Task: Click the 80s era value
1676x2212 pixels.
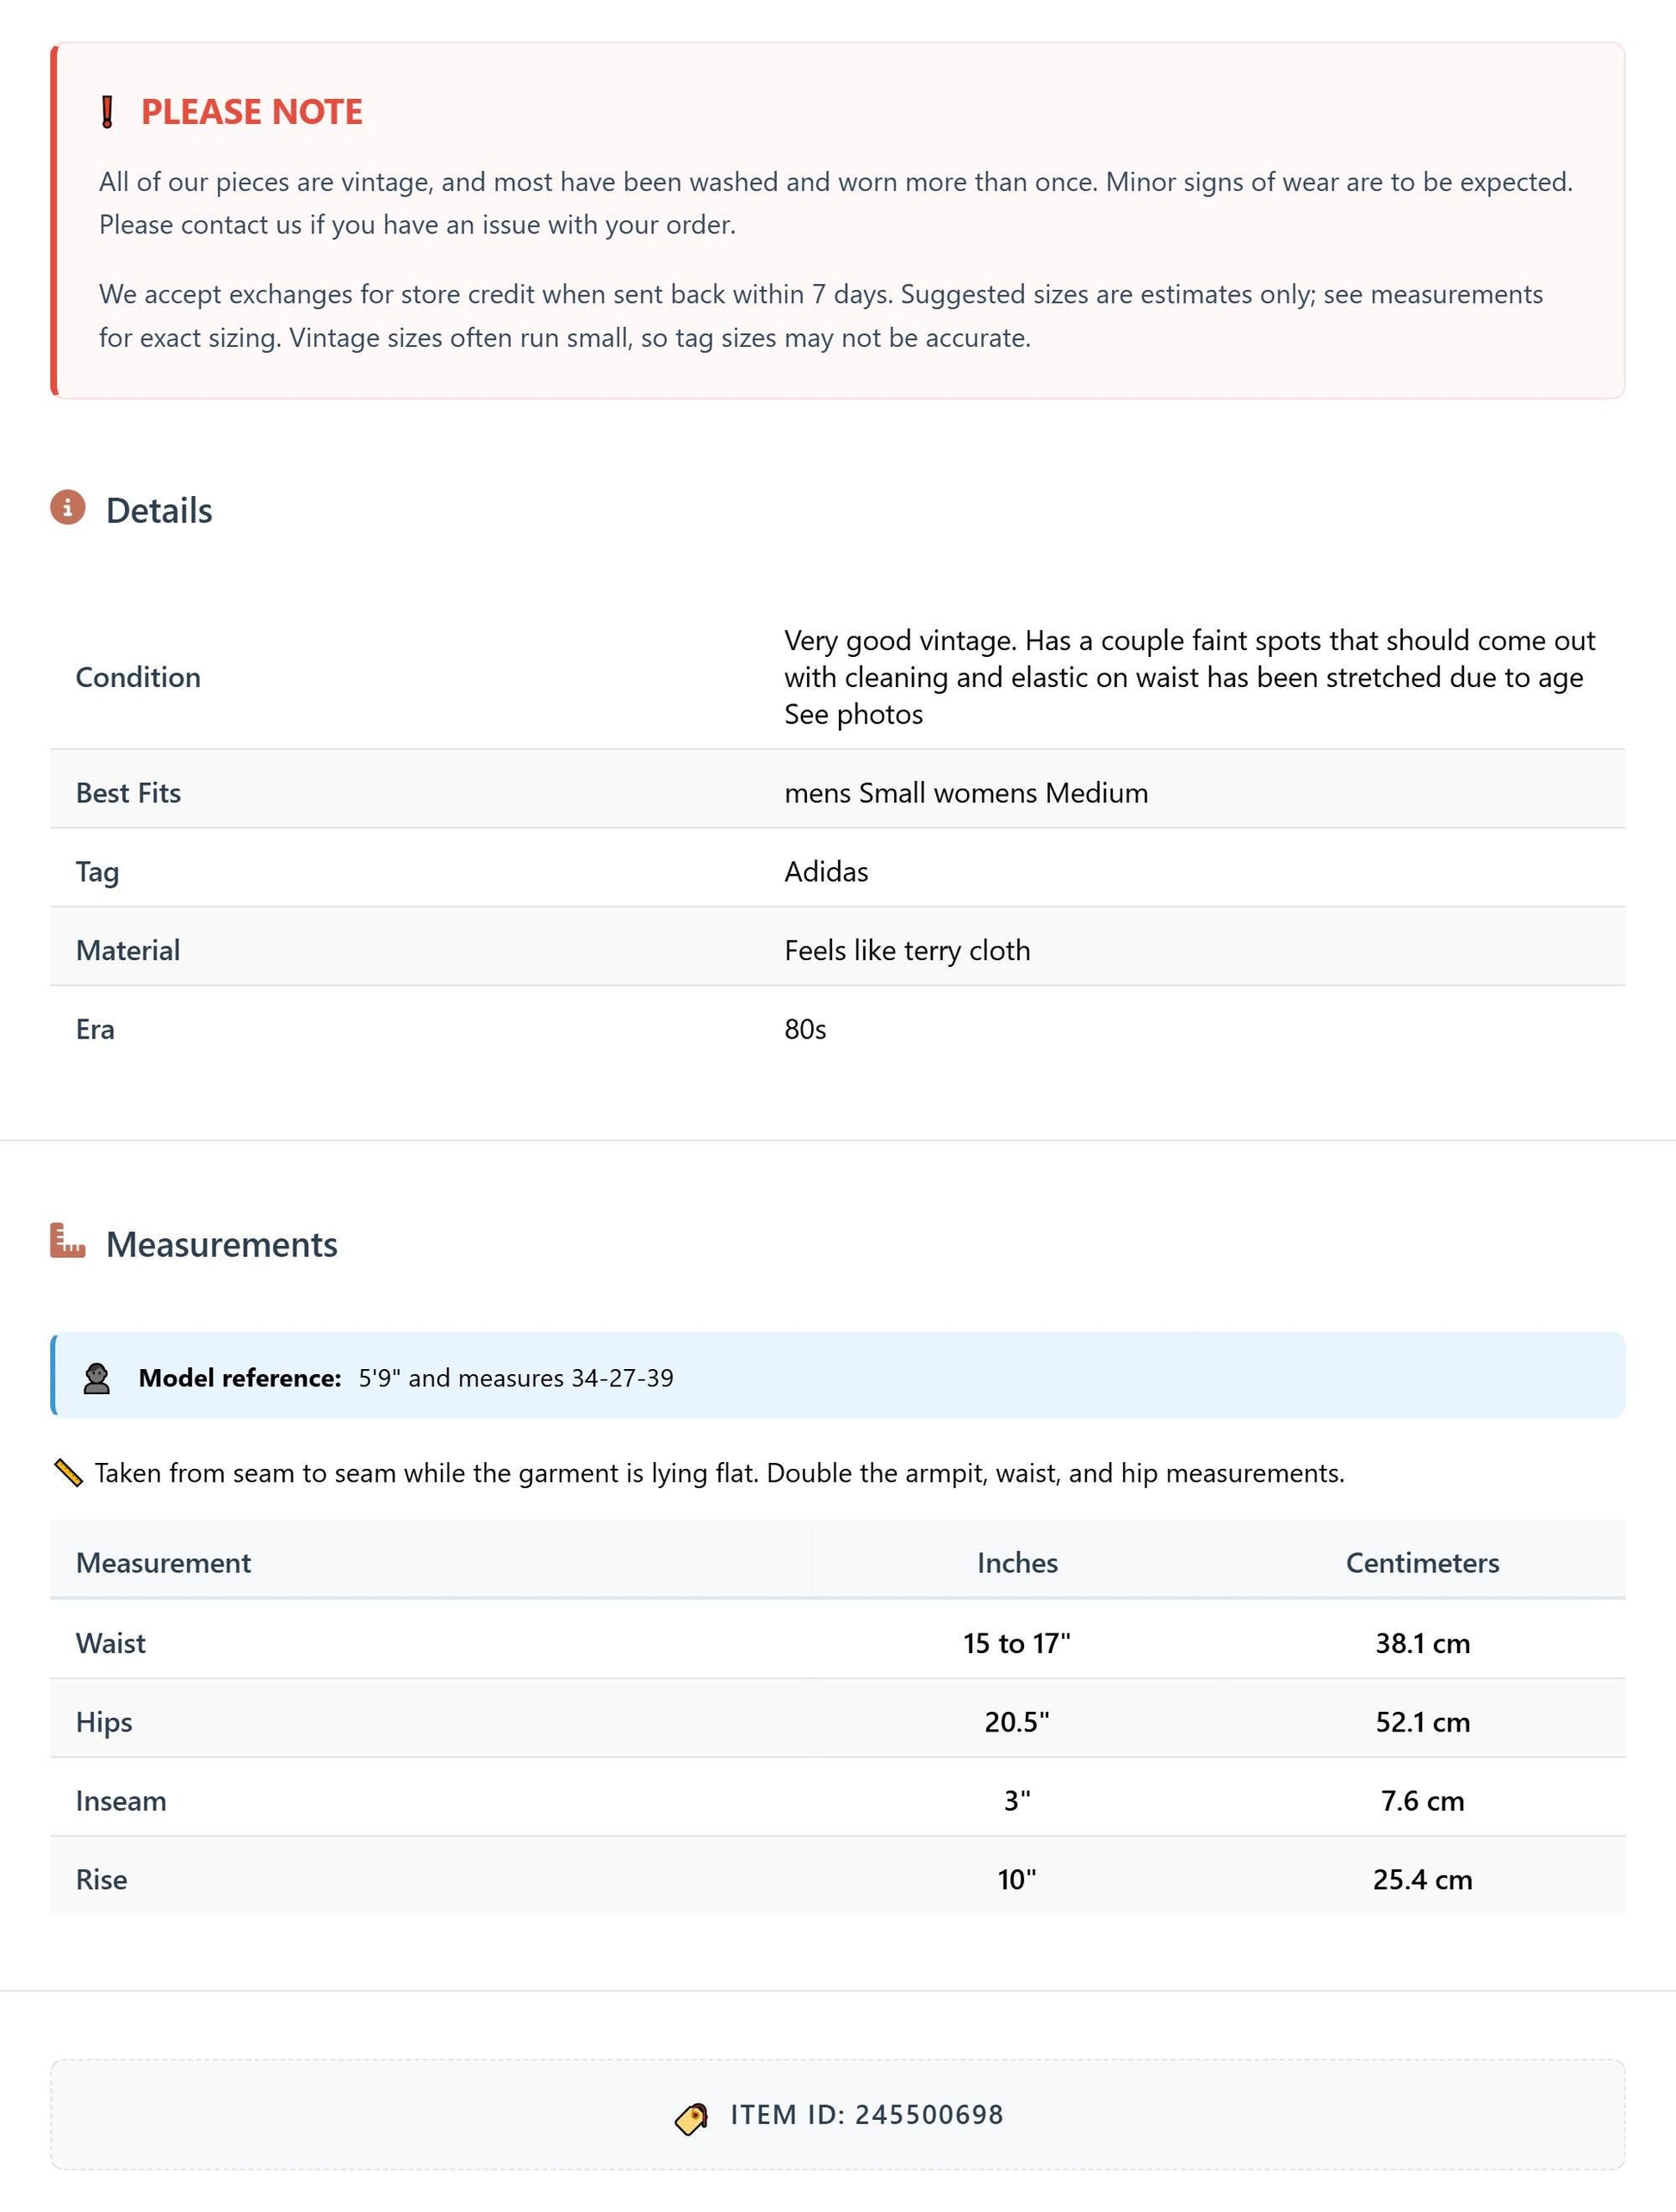Action: click(805, 1029)
